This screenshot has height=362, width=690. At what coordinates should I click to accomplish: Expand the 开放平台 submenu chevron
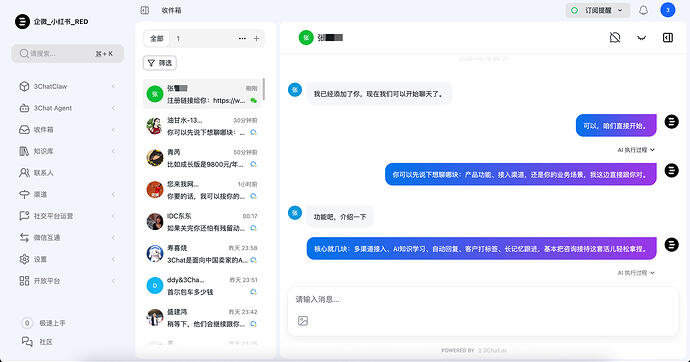click(114, 281)
